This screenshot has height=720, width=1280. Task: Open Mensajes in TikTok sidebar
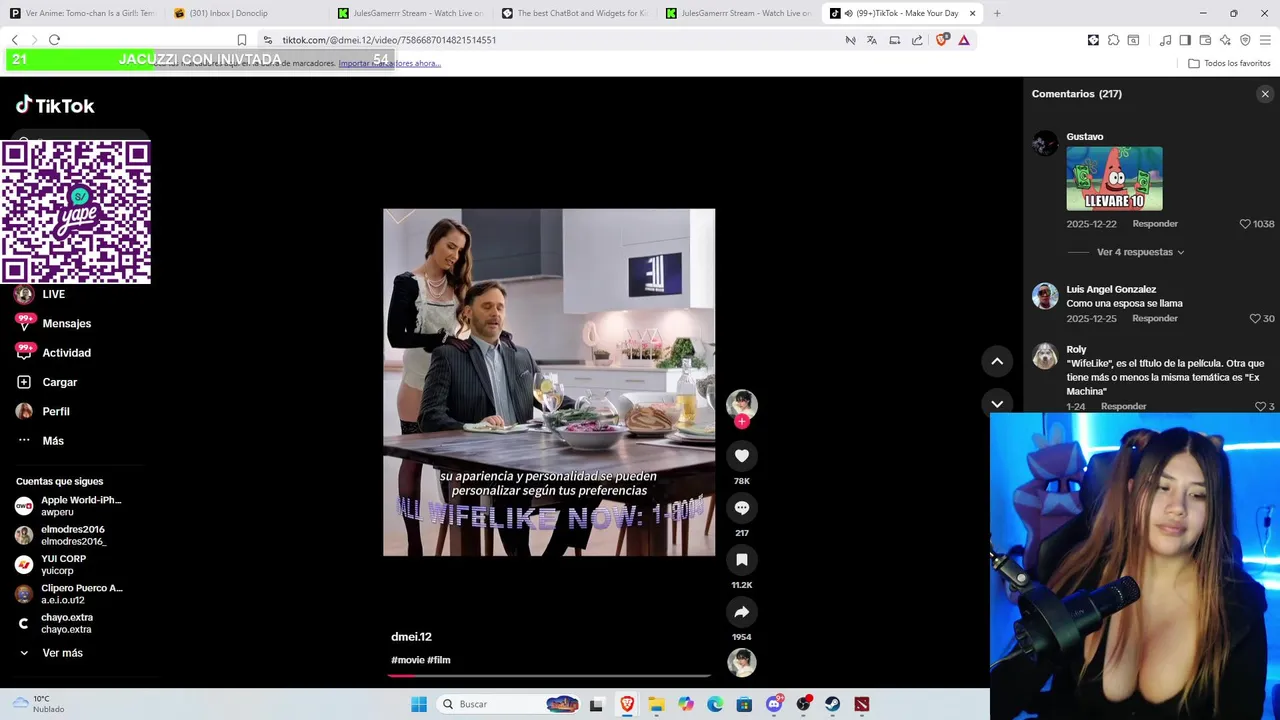tap(66, 324)
